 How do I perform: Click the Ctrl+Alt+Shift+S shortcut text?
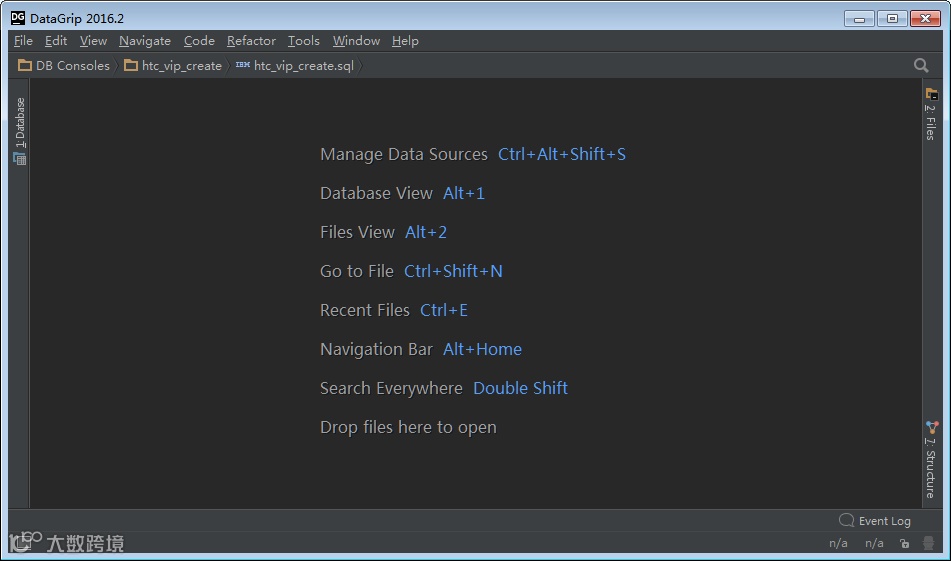coord(562,155)
